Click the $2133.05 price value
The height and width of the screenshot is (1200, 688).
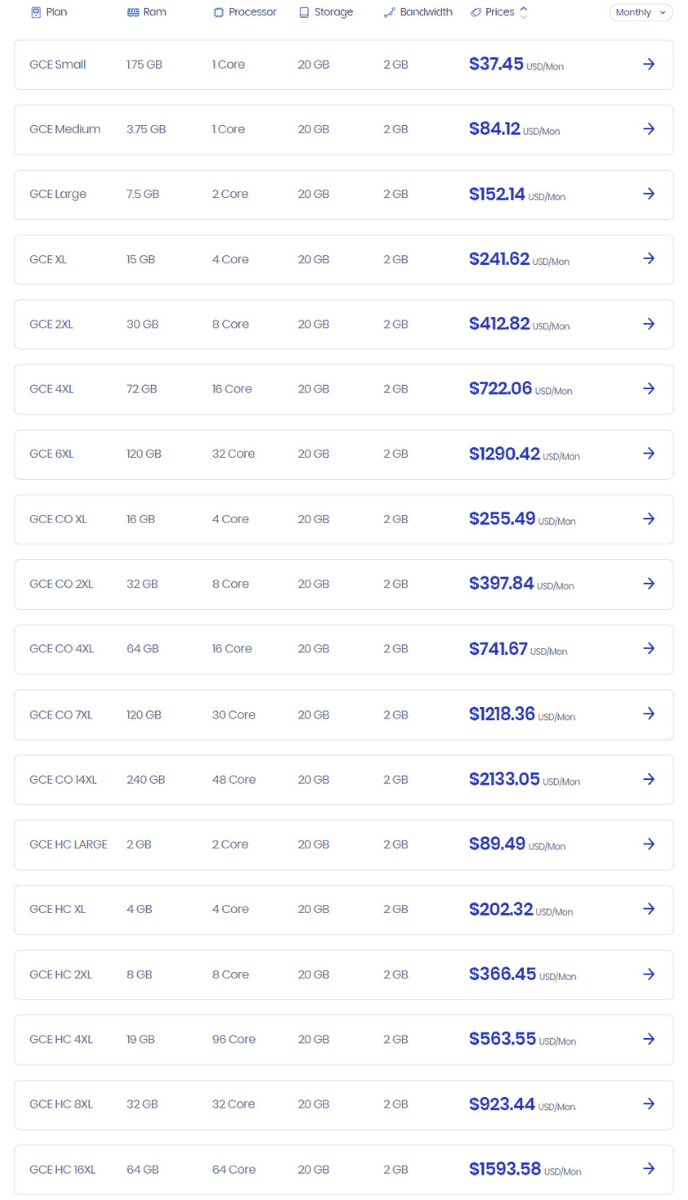[x=504, y=779]
